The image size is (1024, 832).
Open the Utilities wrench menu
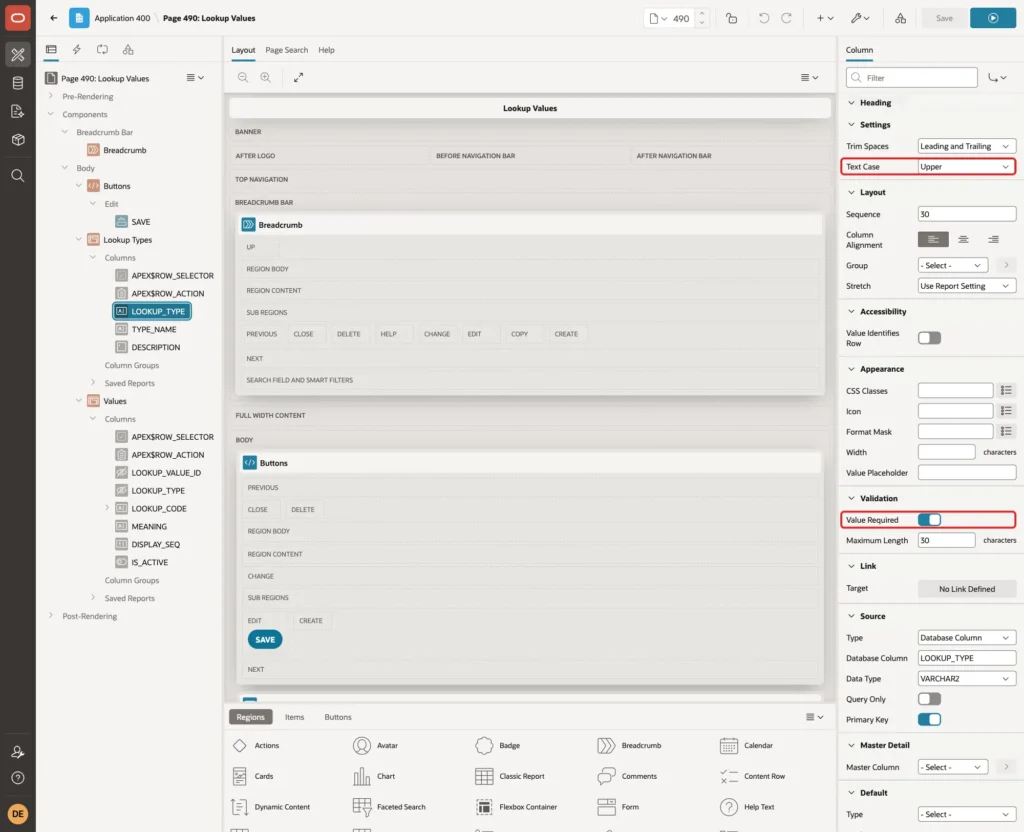860,18
